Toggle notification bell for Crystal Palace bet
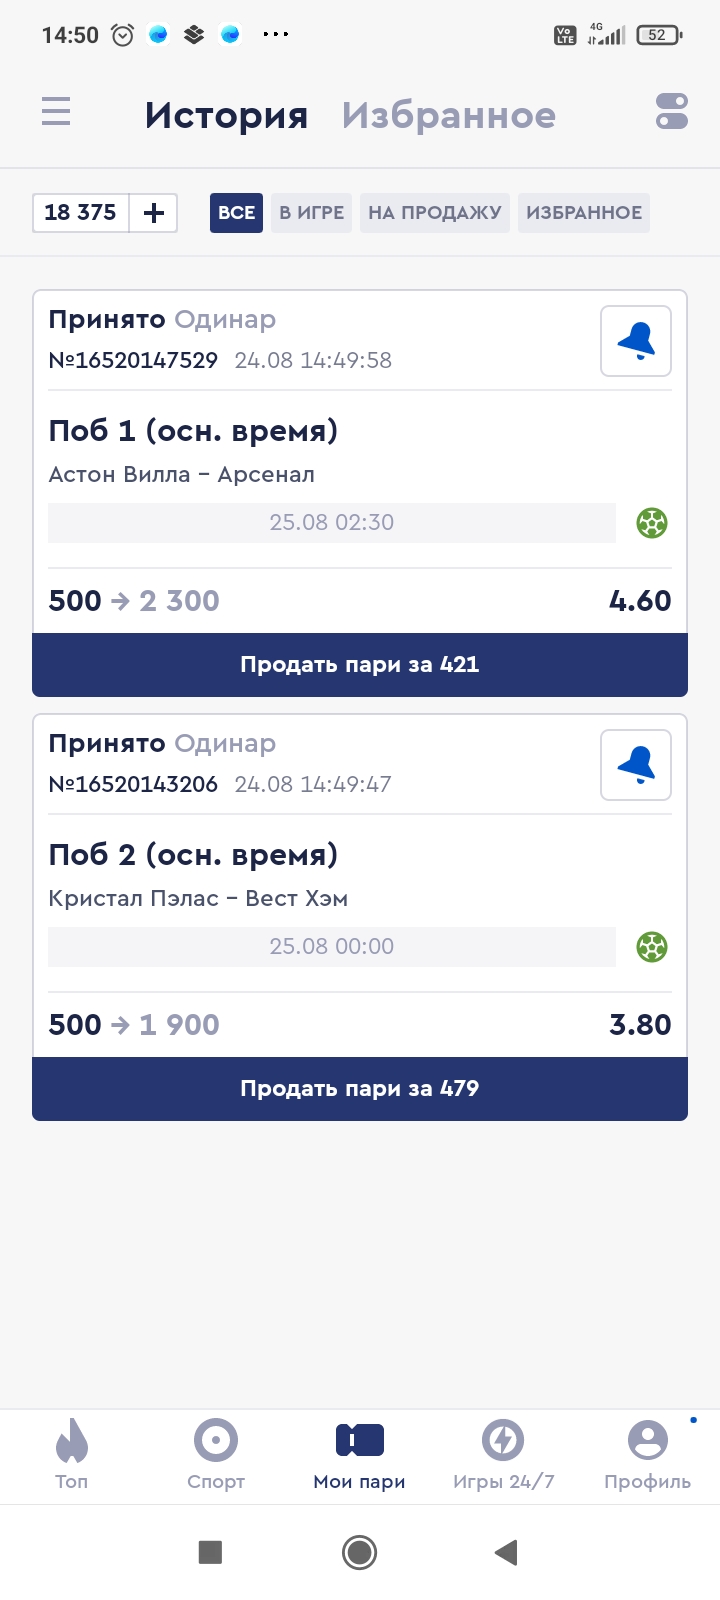720x1600 pixels. 636,765
